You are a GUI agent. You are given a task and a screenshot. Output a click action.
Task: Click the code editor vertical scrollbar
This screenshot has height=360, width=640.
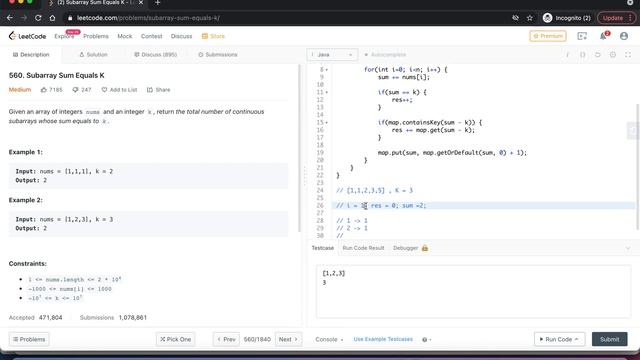[x=637, y=167]
